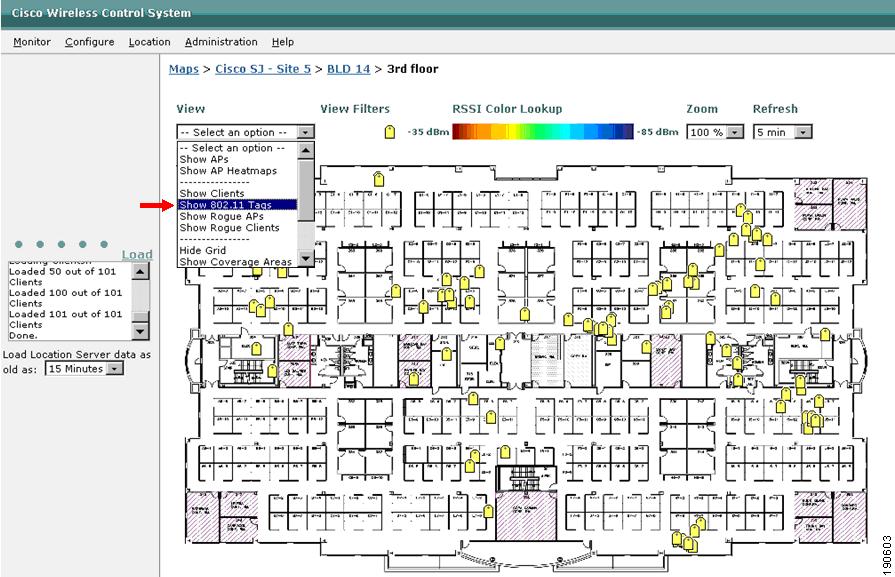Click the View list scrollbar thumb

coord(306,190)
